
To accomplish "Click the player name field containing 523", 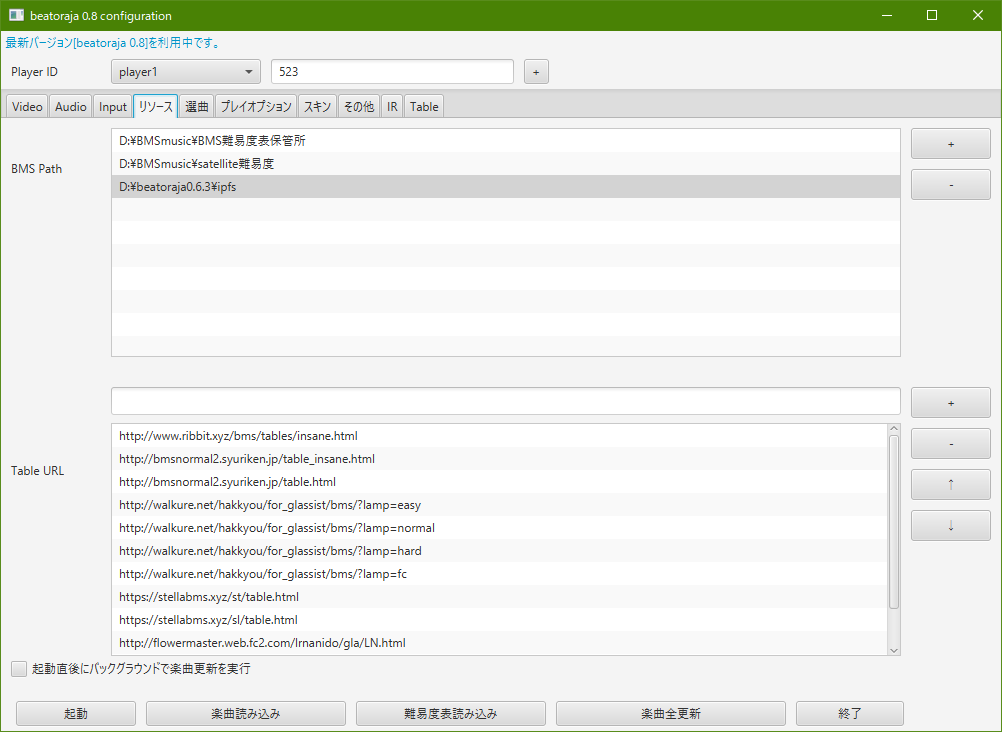I will click(392, 72).
